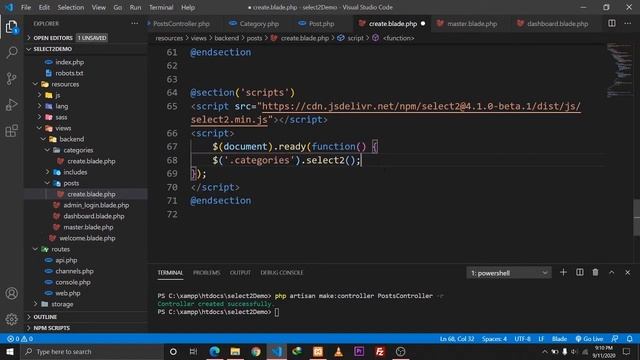Open editor more actions ellipsis
The image size is (640, 360).
[627, 23]
